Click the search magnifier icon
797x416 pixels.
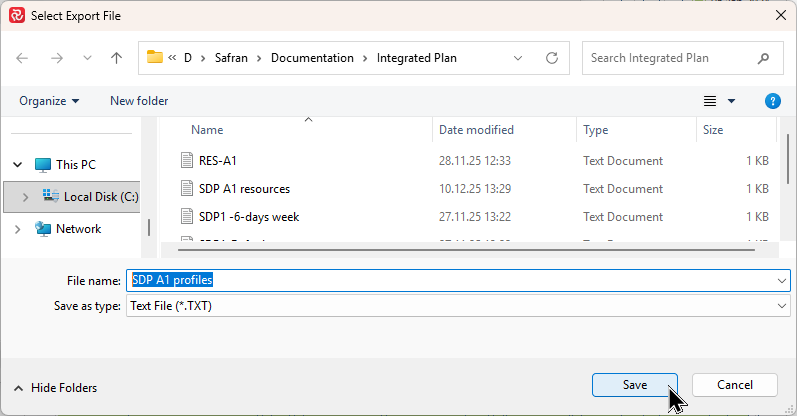764,58
